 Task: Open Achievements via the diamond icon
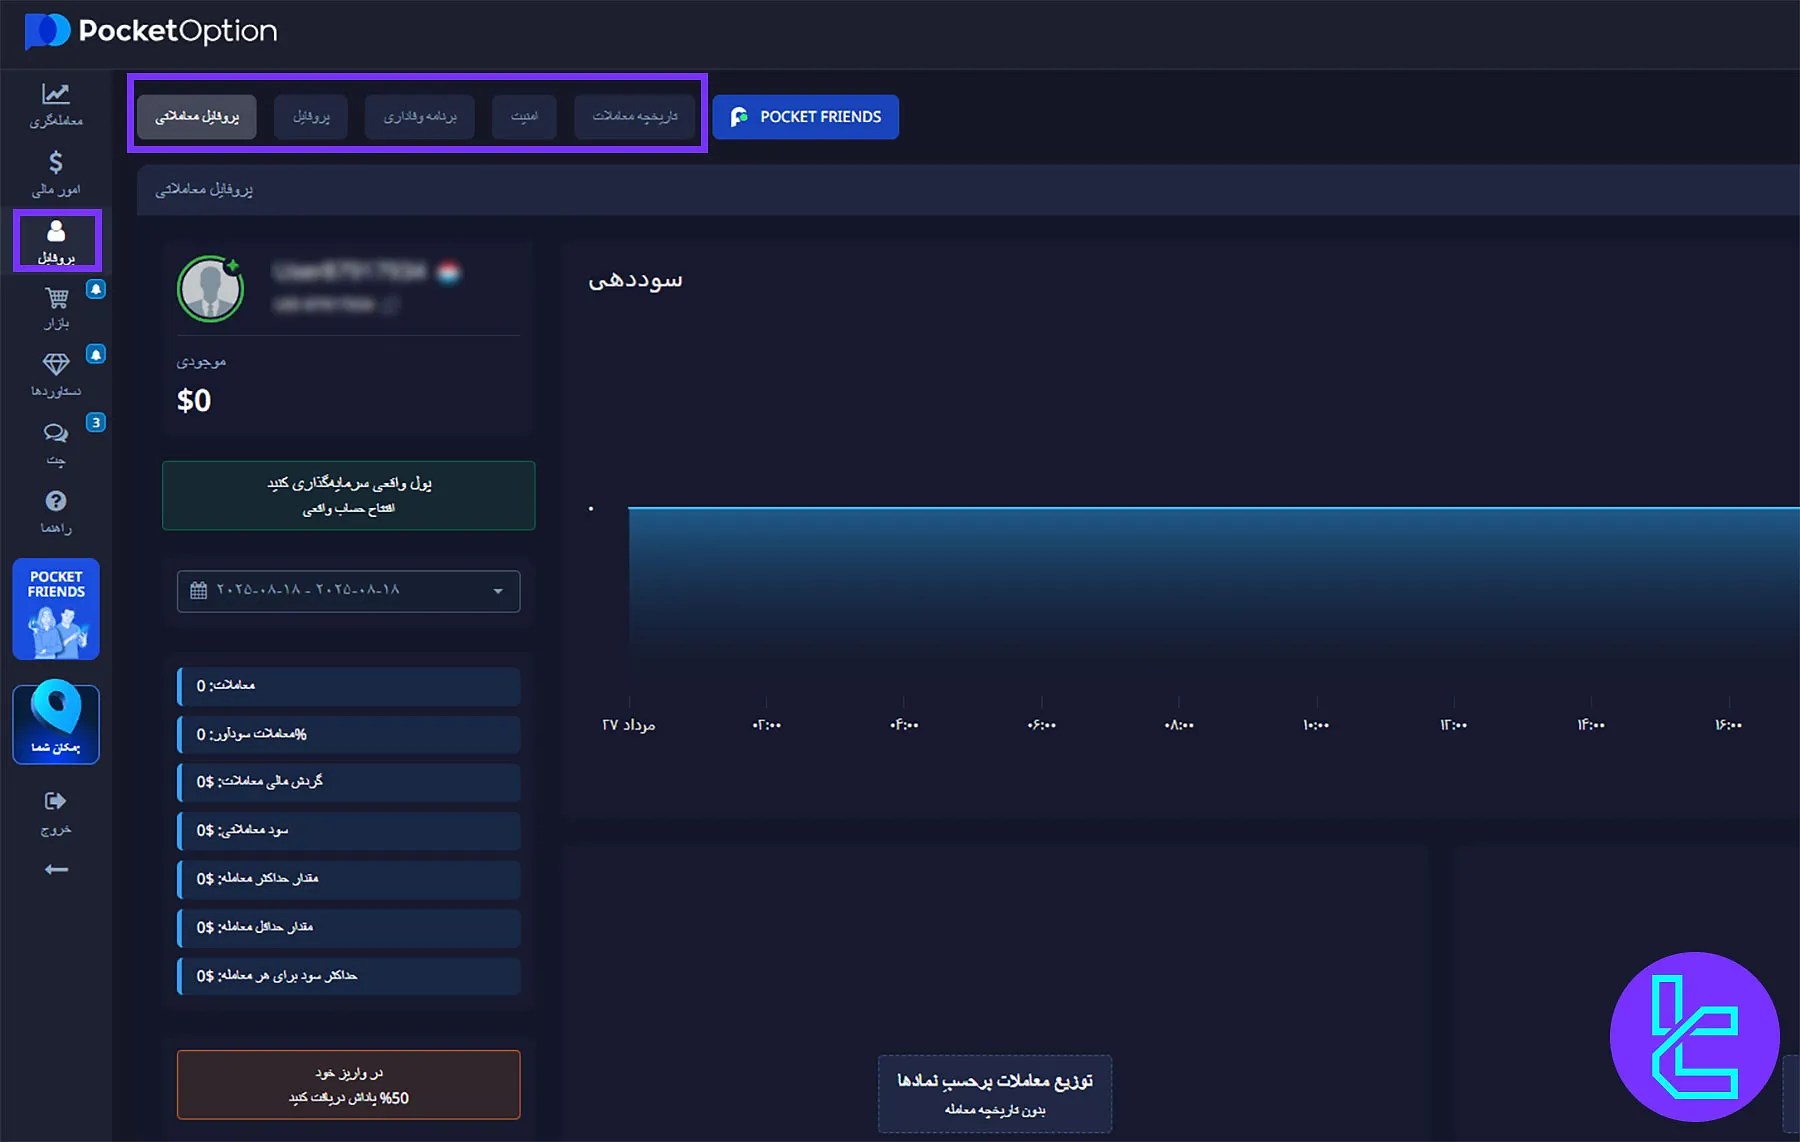click(56, 374)
